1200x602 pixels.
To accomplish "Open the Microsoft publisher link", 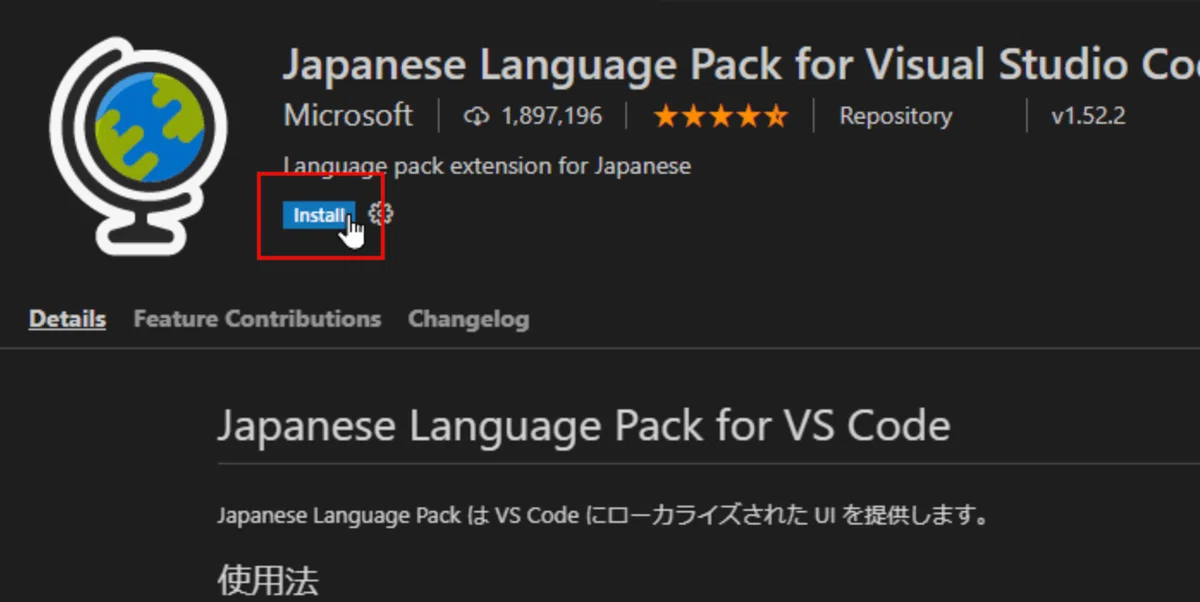I will point(348,115).
